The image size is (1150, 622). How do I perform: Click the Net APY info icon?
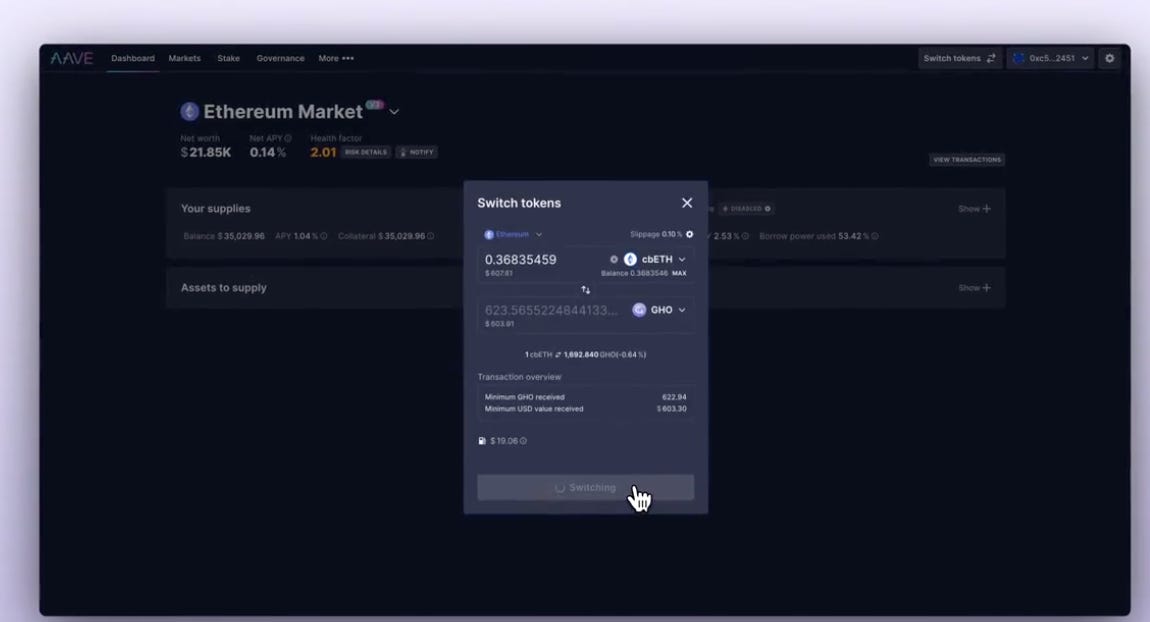(288, 138)
